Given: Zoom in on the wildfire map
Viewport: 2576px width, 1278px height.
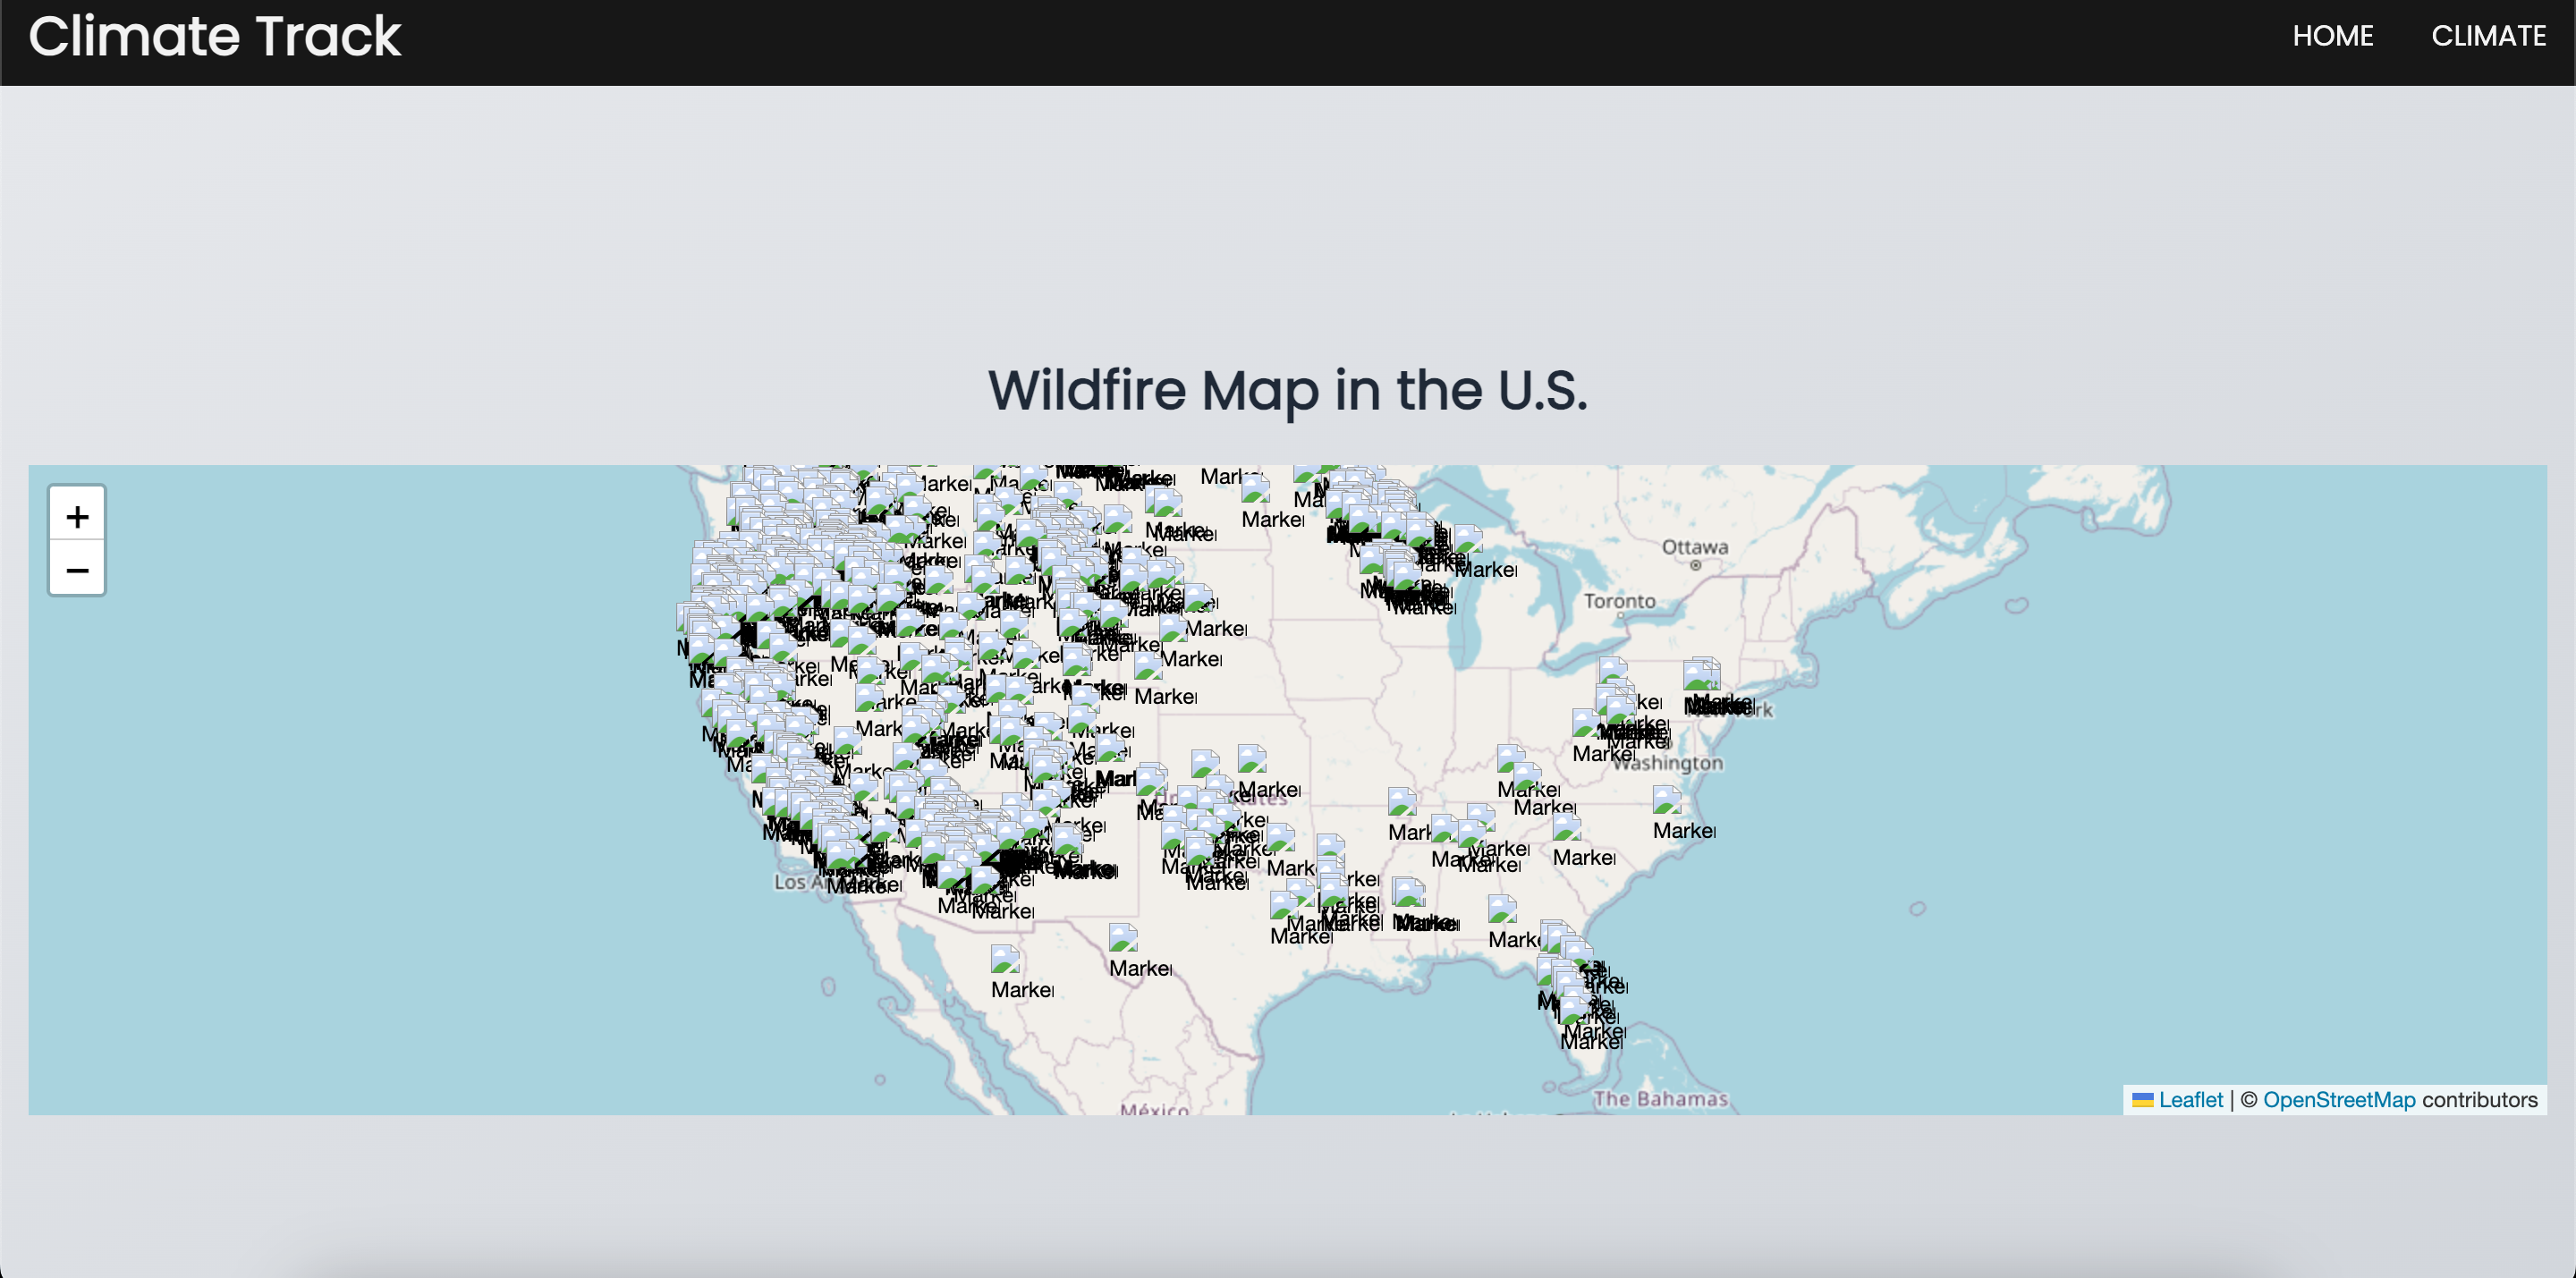Looking at the screenshot, I should [77, 516].
